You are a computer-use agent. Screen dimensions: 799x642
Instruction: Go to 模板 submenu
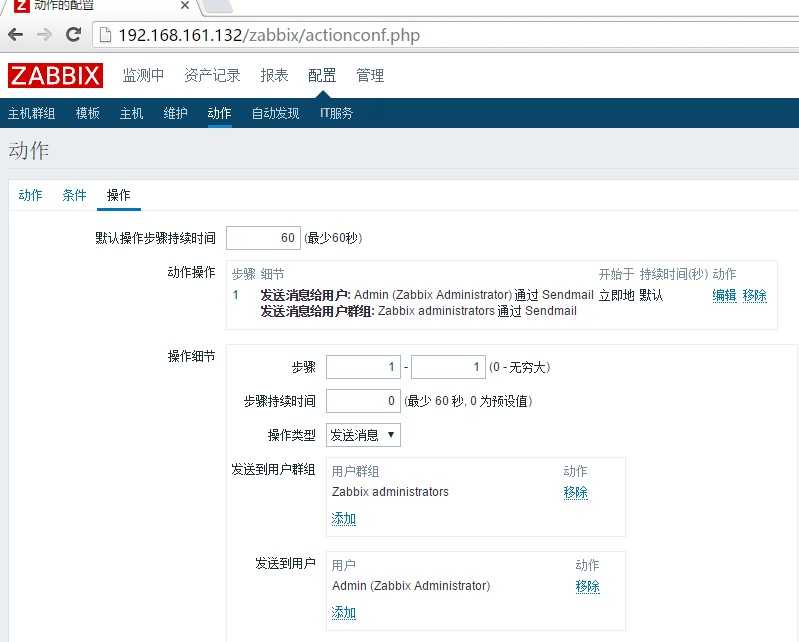(88, 113)
